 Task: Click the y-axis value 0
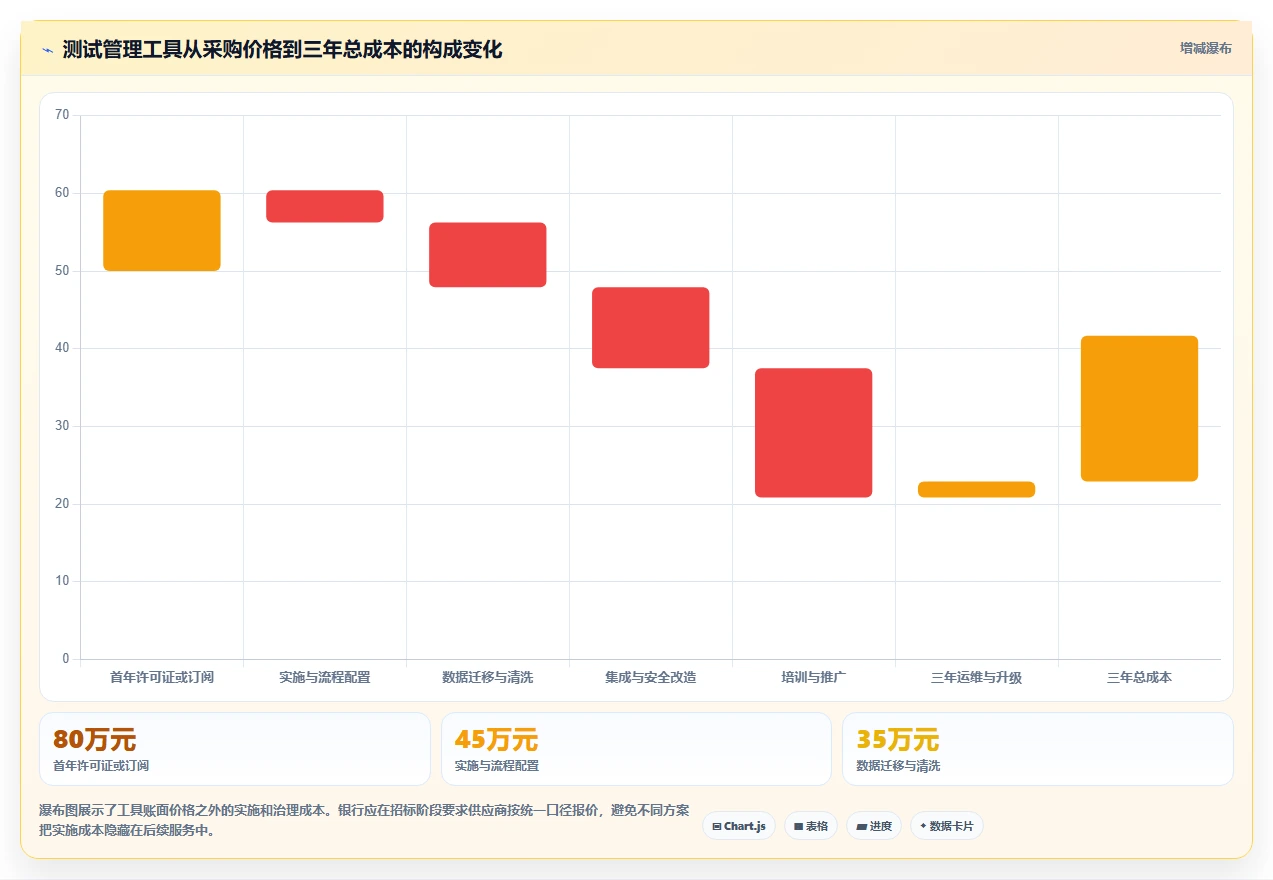tap(66, 659)
